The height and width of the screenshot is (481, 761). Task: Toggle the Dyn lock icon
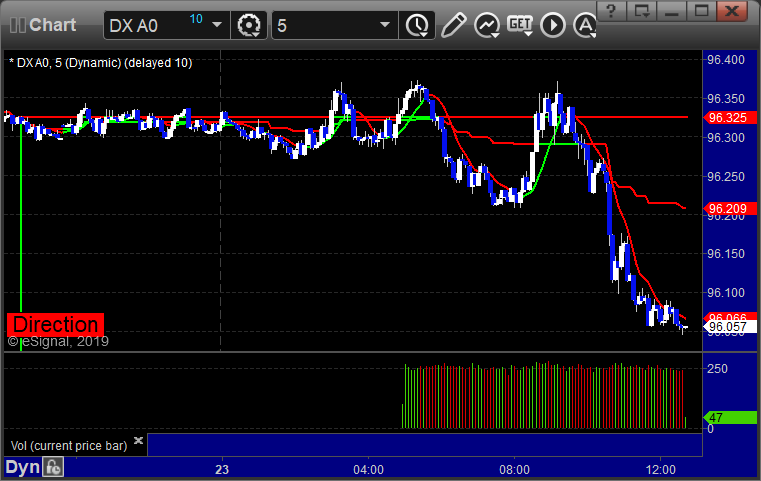point(53,467)
